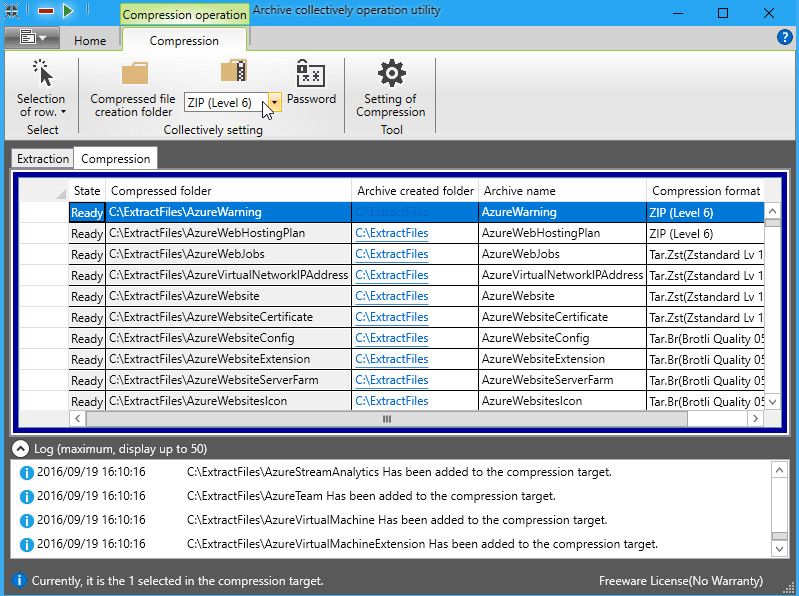Viewport: 799px width, 596px height.
Task: Click the log panel scroll up arrow
Action: click(779, 470)
